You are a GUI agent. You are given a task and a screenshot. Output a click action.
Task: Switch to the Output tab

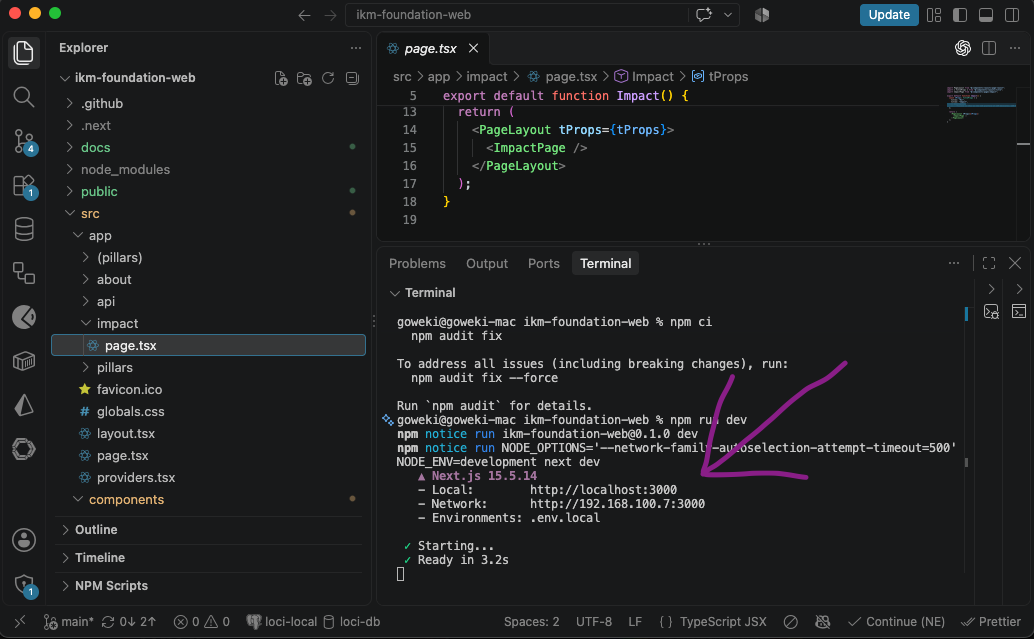(487, 264)
